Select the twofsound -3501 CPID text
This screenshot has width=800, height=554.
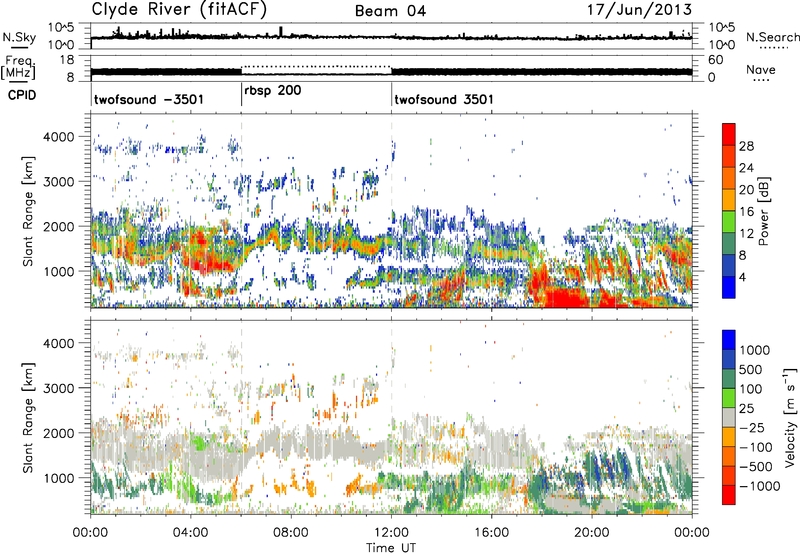[149, 99]
